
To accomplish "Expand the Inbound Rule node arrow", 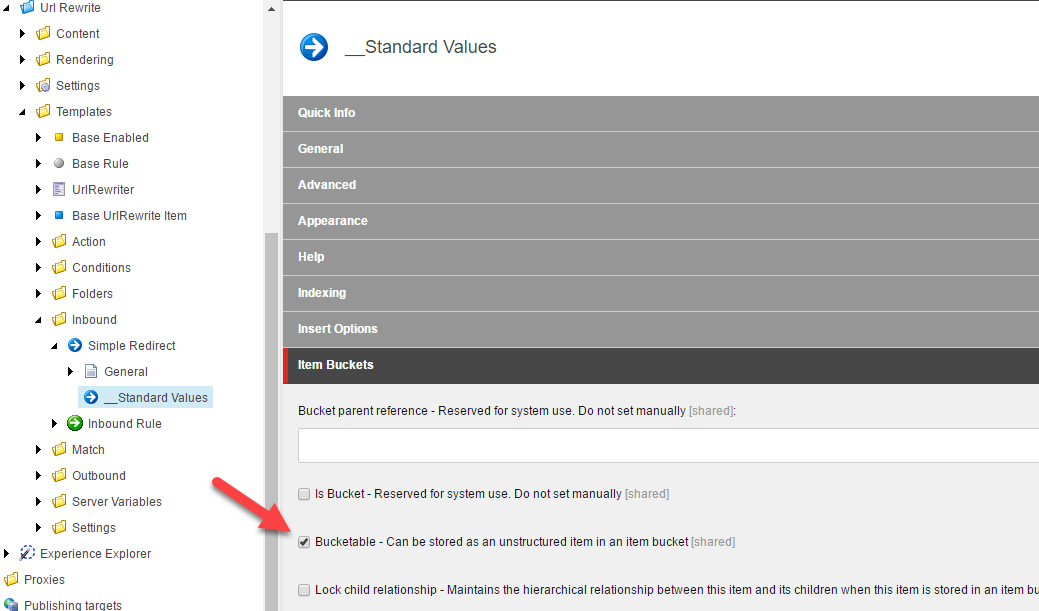I will pyautogui.click(x=54, y=423).
